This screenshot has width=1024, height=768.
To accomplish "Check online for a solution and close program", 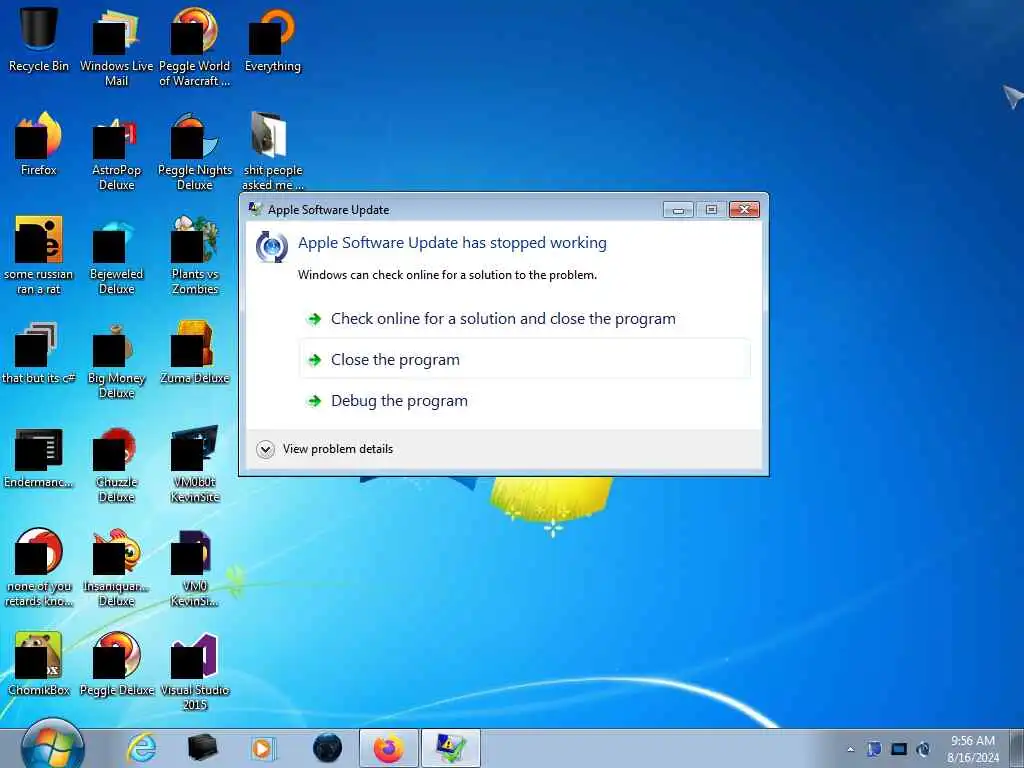I will tap(525, 319).
